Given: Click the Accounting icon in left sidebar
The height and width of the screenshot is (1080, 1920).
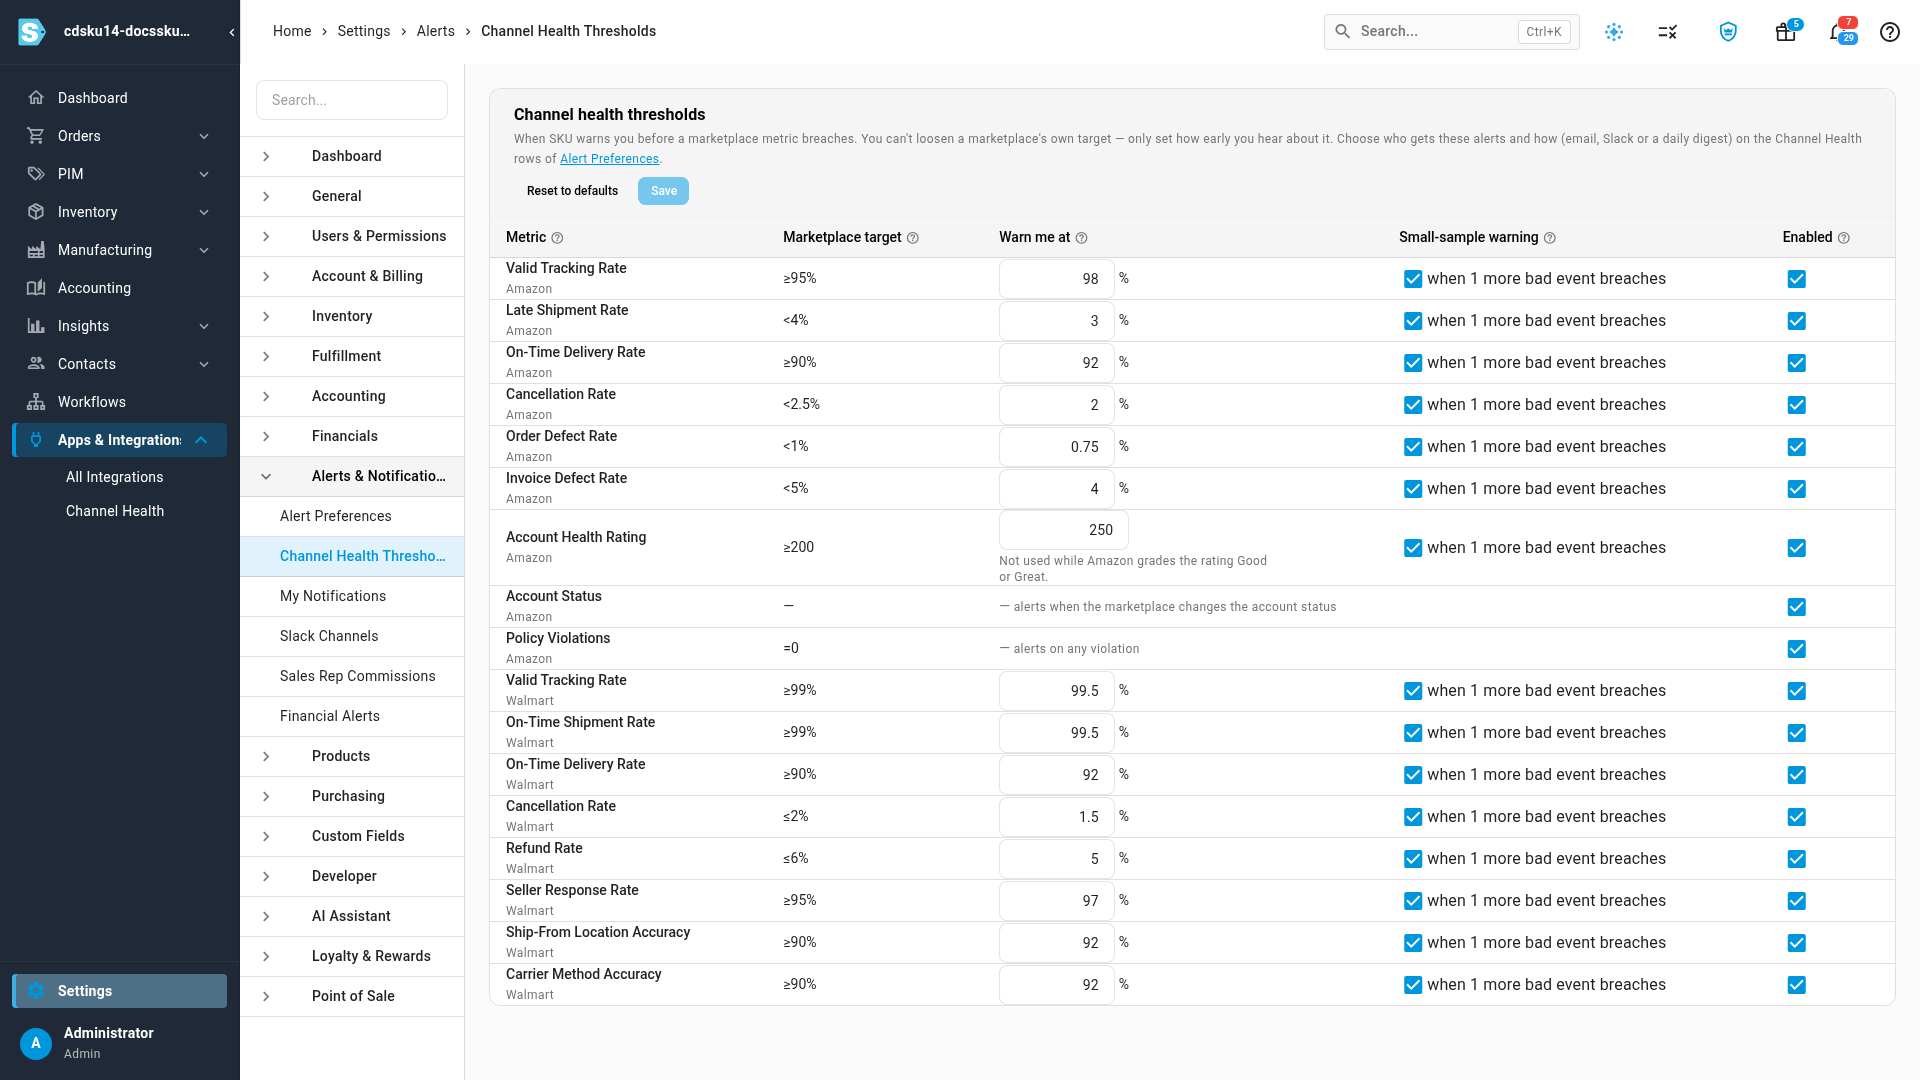Looking at the screenshot, I should click(x=36, y=288).
